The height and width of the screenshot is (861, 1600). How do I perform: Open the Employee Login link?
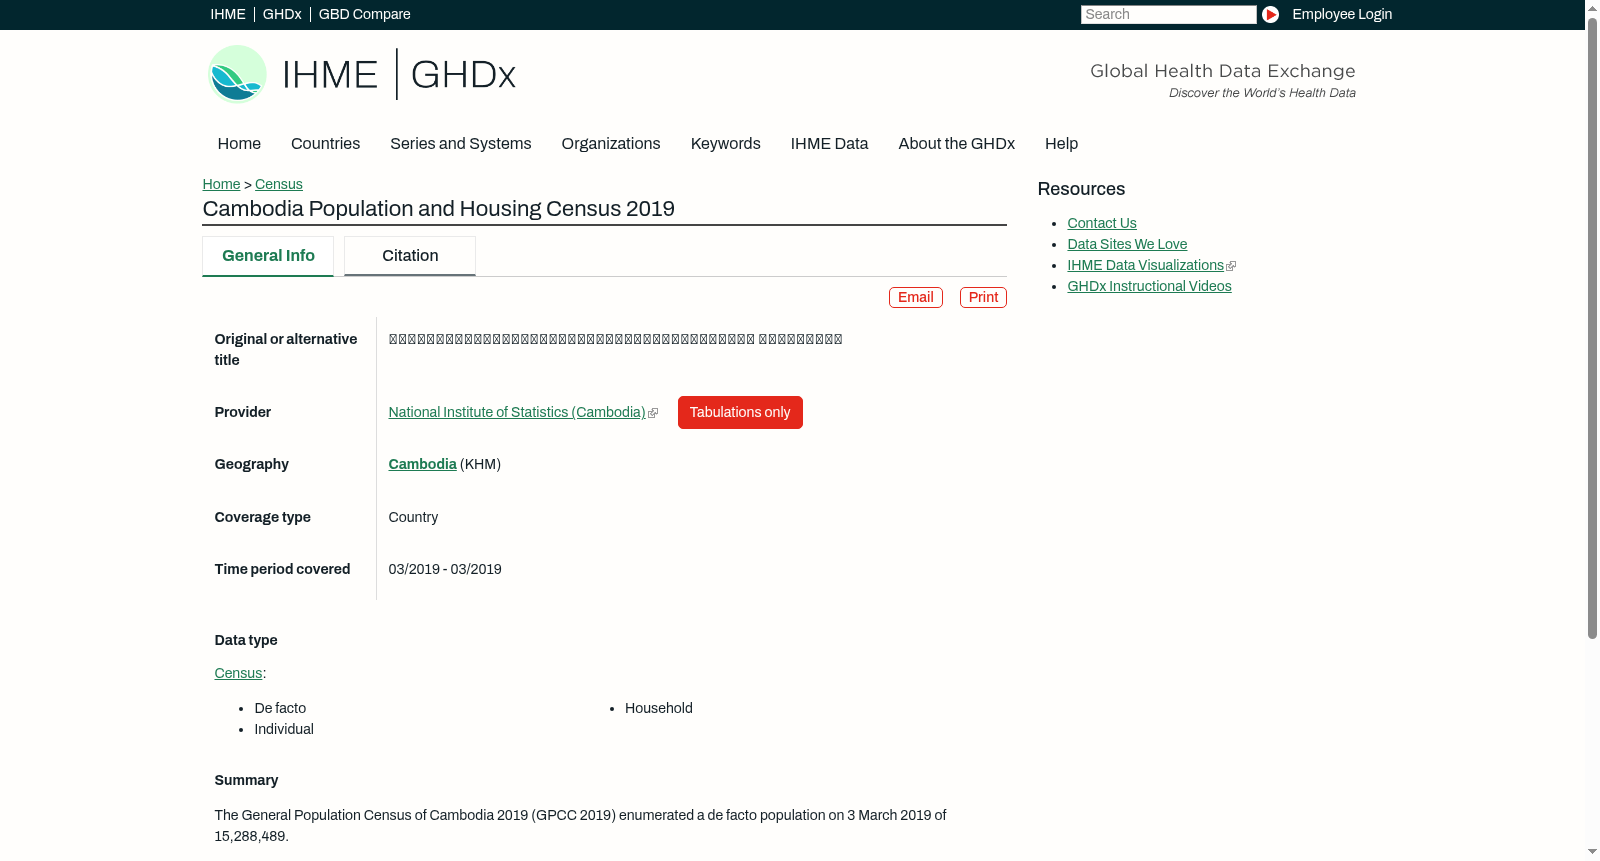(1342, 14)
